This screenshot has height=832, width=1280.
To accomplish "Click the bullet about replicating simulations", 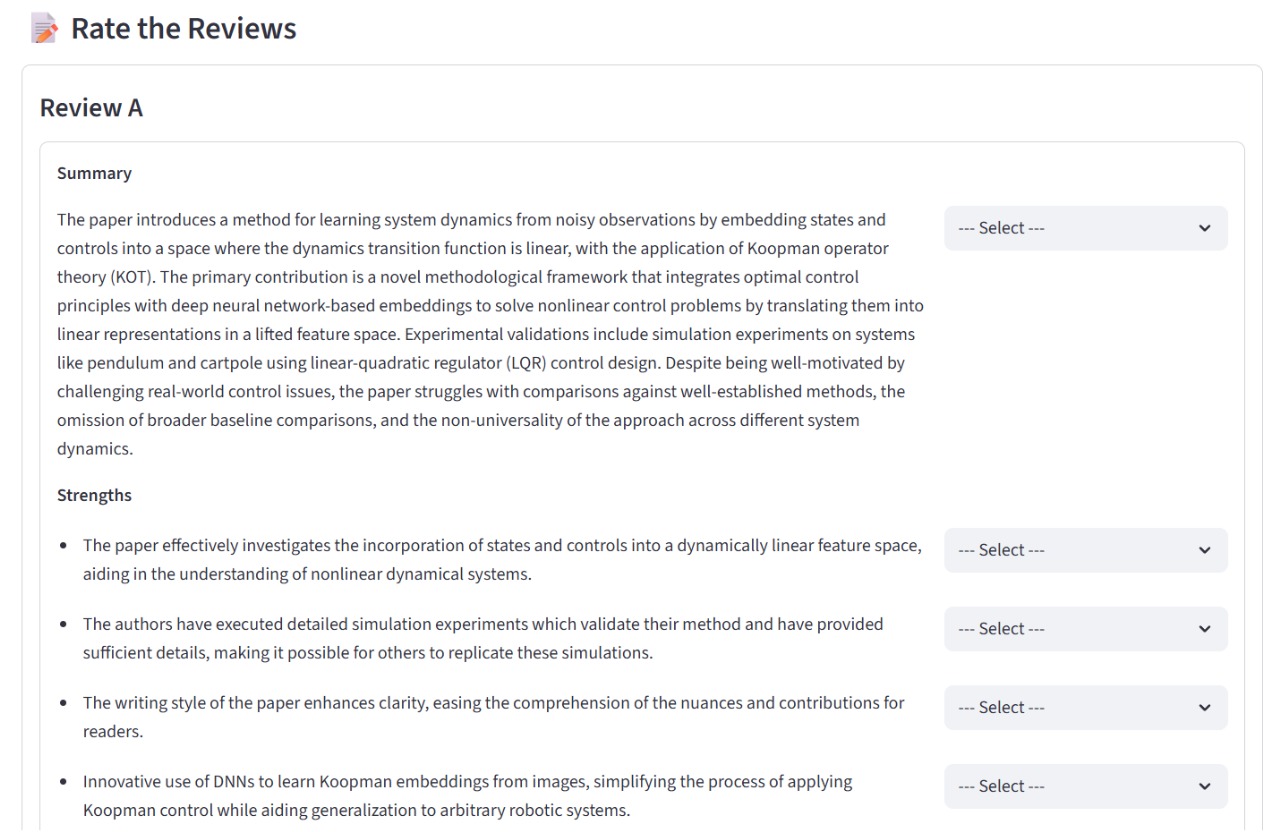I will (x=482, y=639).
